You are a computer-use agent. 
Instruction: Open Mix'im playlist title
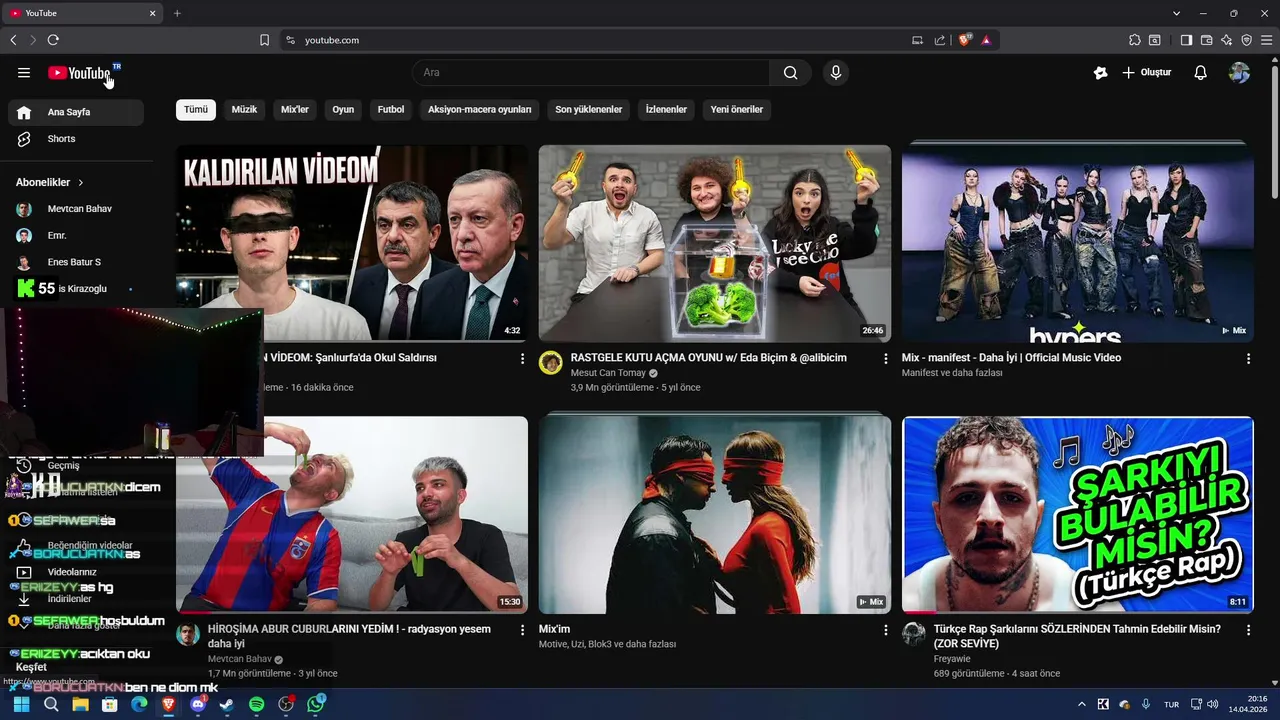pos(554,629)
